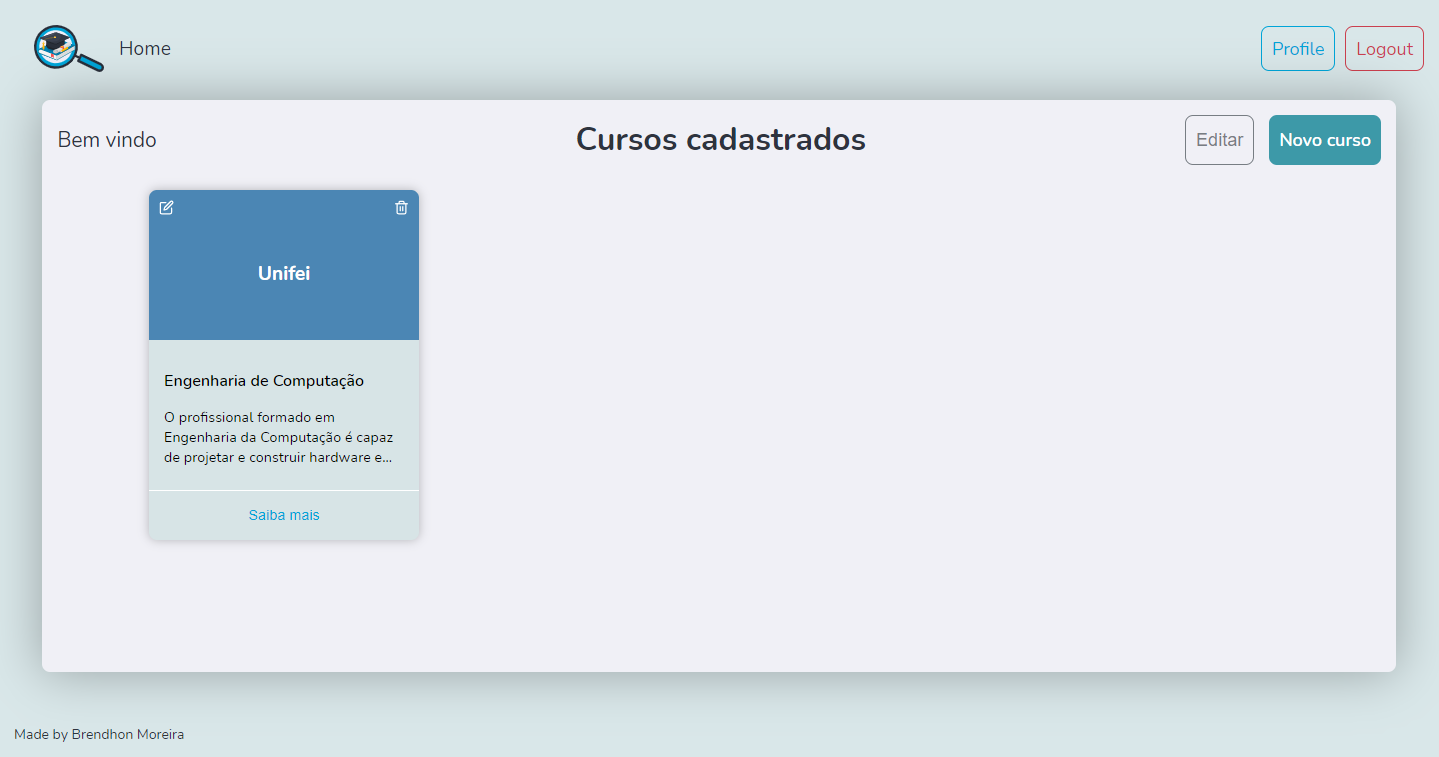Log out with the Logout button

[x=1384, y=48]
